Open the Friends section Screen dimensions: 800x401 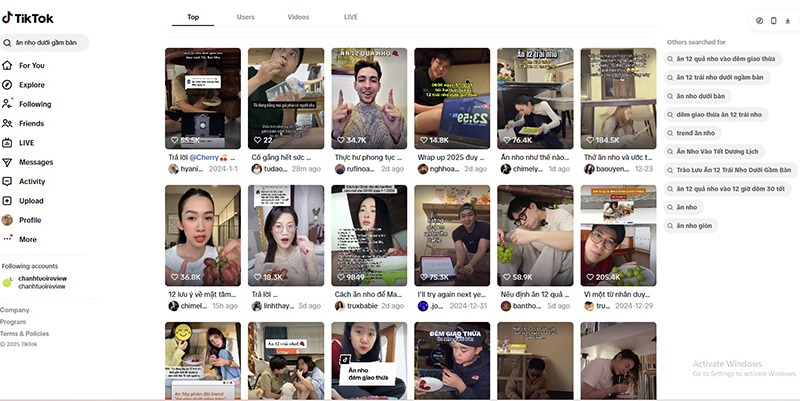coord(31,123)
